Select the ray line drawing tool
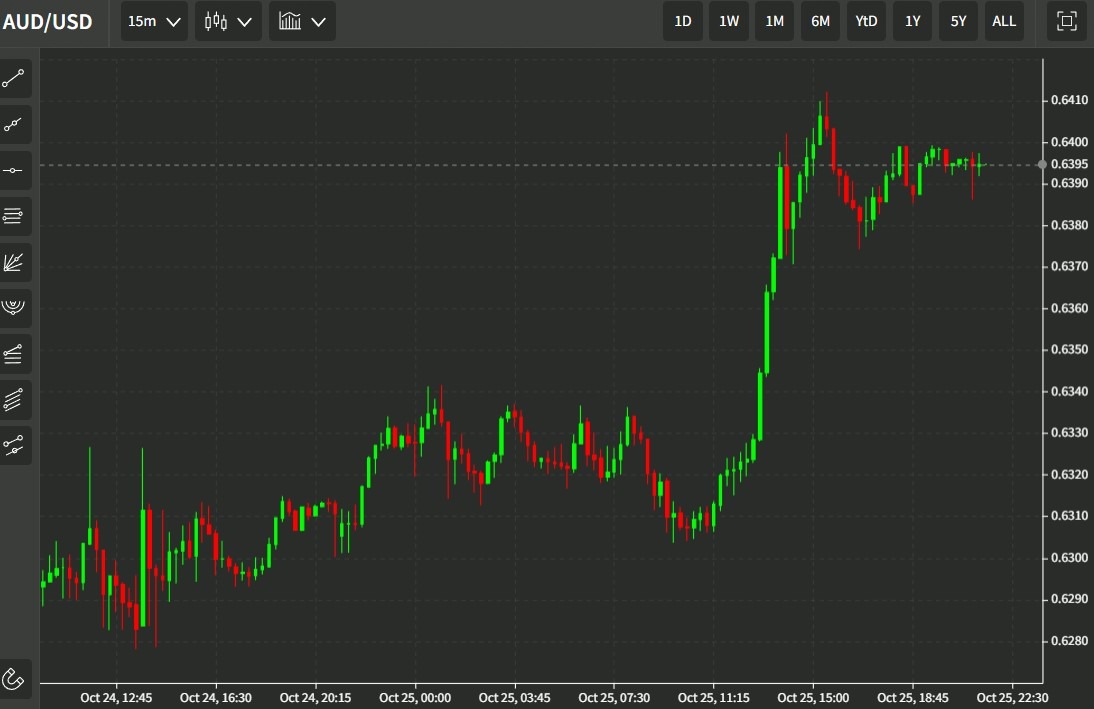The width and height of the screenshot is (1094, 709). pyautogui.click(x=14, y=124)
